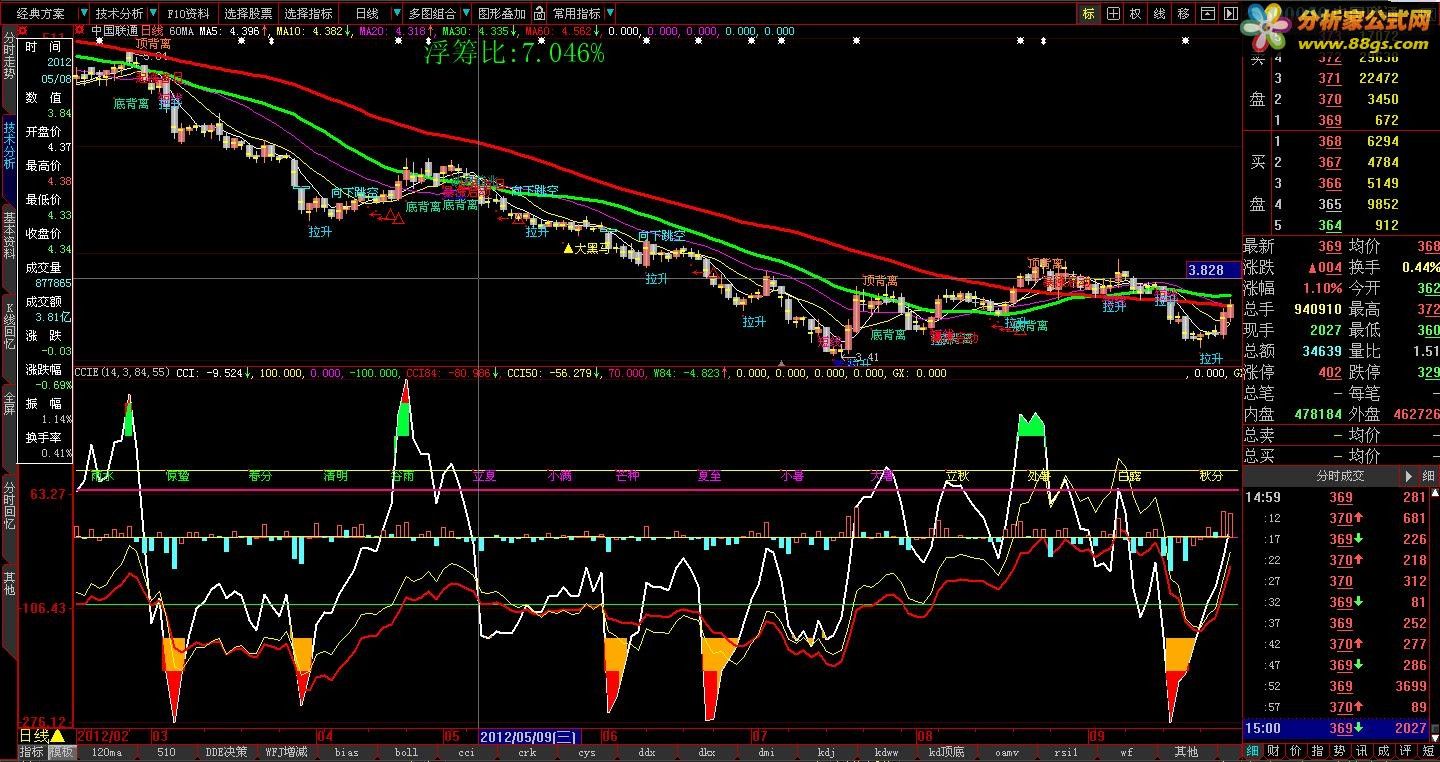Screen dimensions: 1440x762
Task: Select the 模板 bottom tab
Action: pyautogui.click(x=62, y=752)
